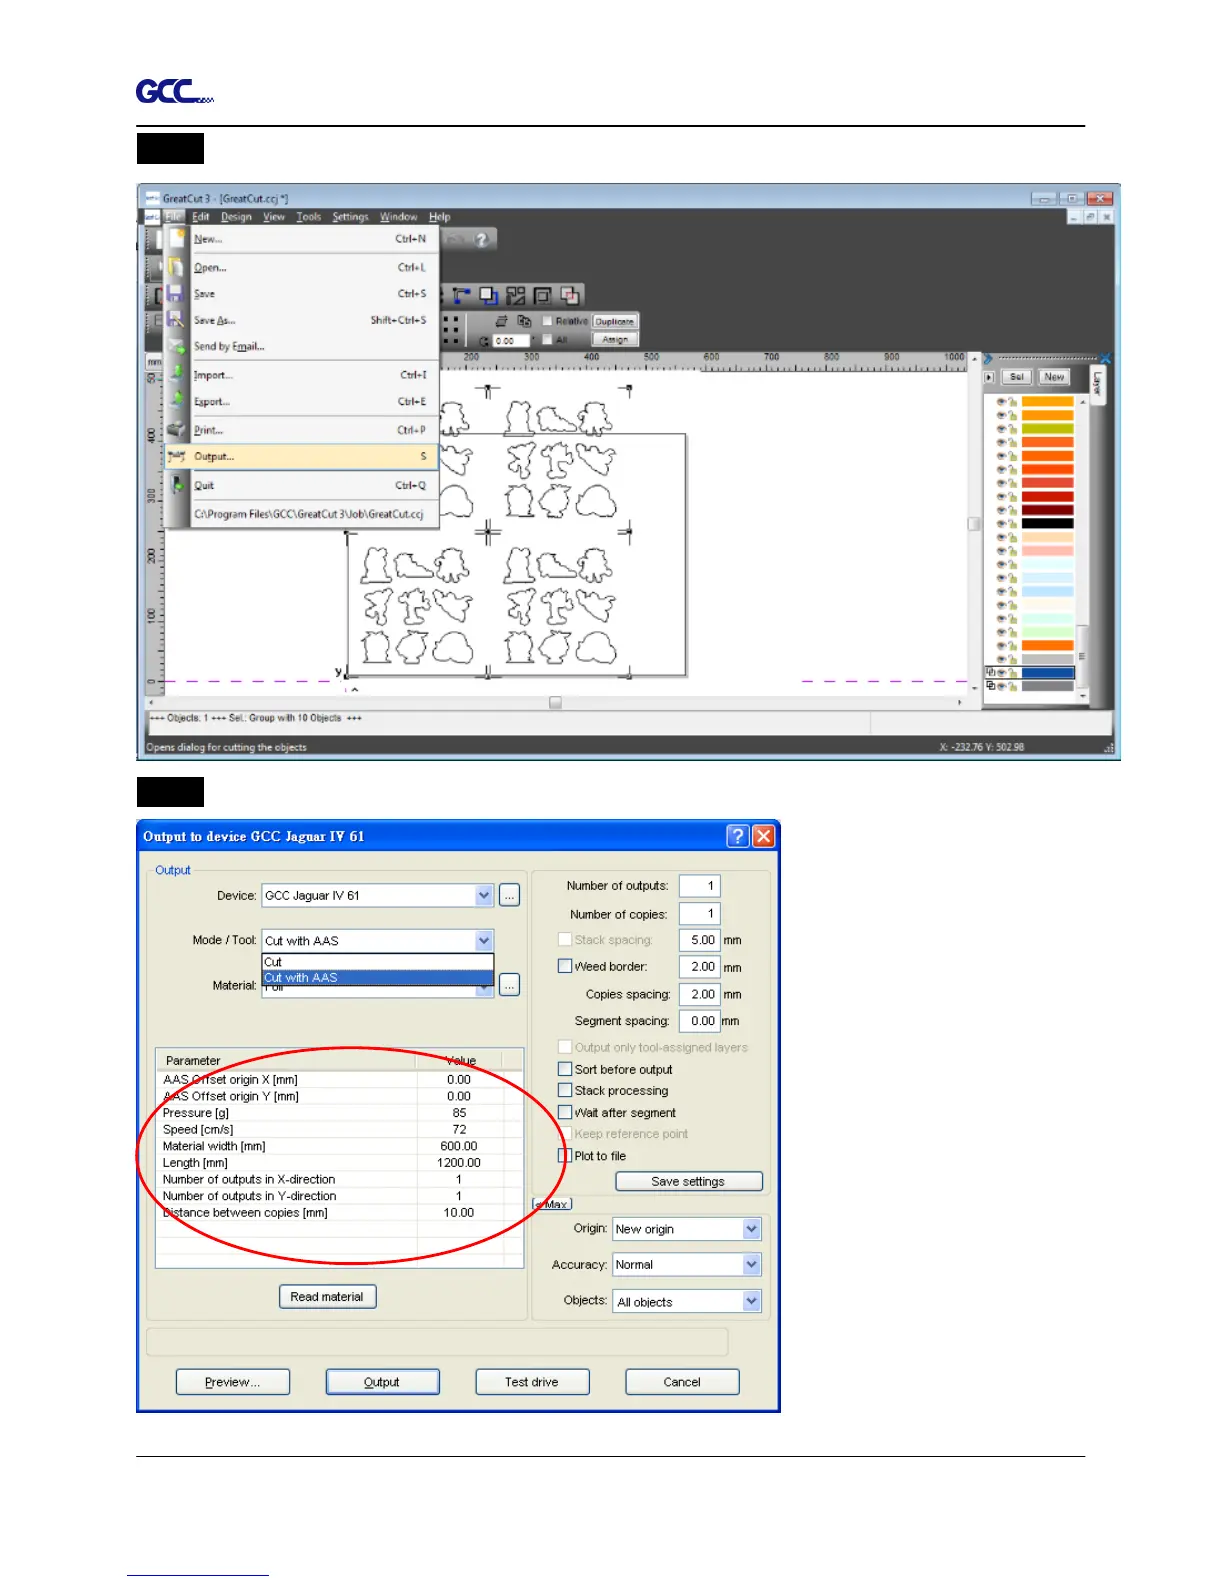Open the Design menu
The image size is (1224, 1584).
(x=237, y=217)
